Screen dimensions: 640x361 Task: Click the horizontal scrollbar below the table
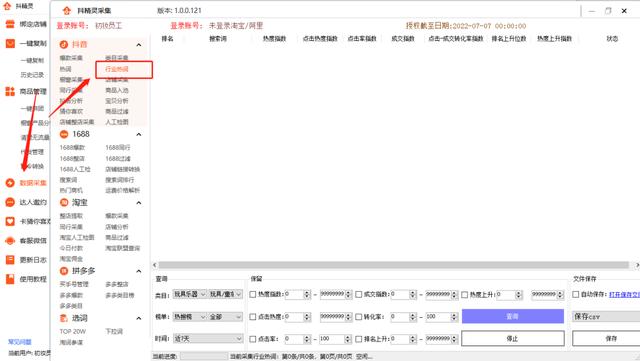point(394,265)
